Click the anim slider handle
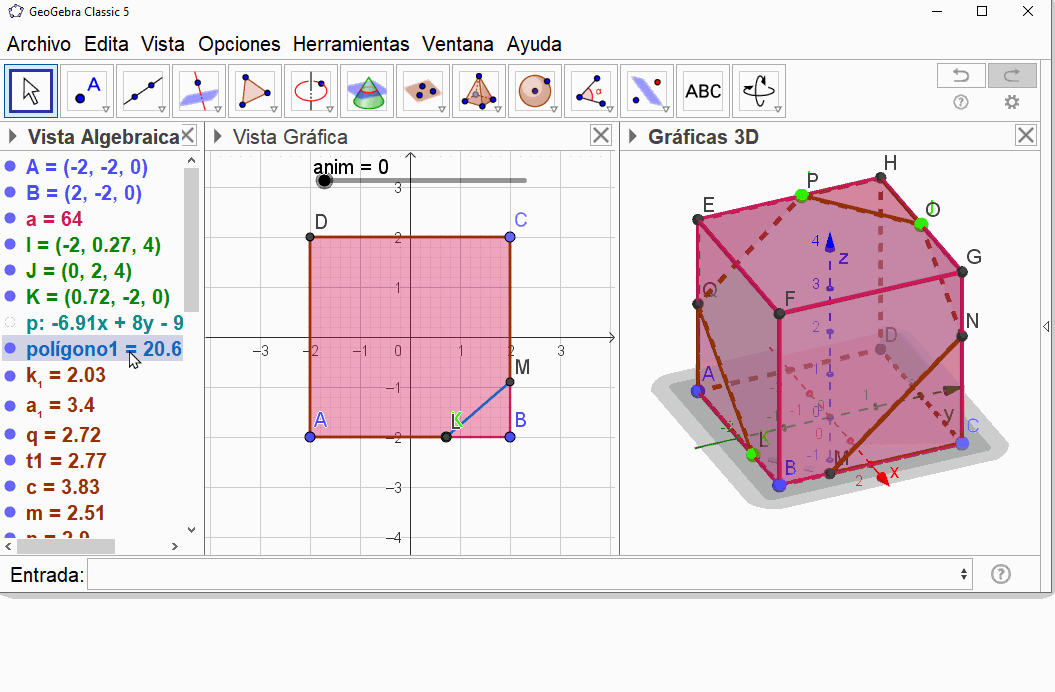The width and height of the screenshot is (1055, 692). [324, 181]
